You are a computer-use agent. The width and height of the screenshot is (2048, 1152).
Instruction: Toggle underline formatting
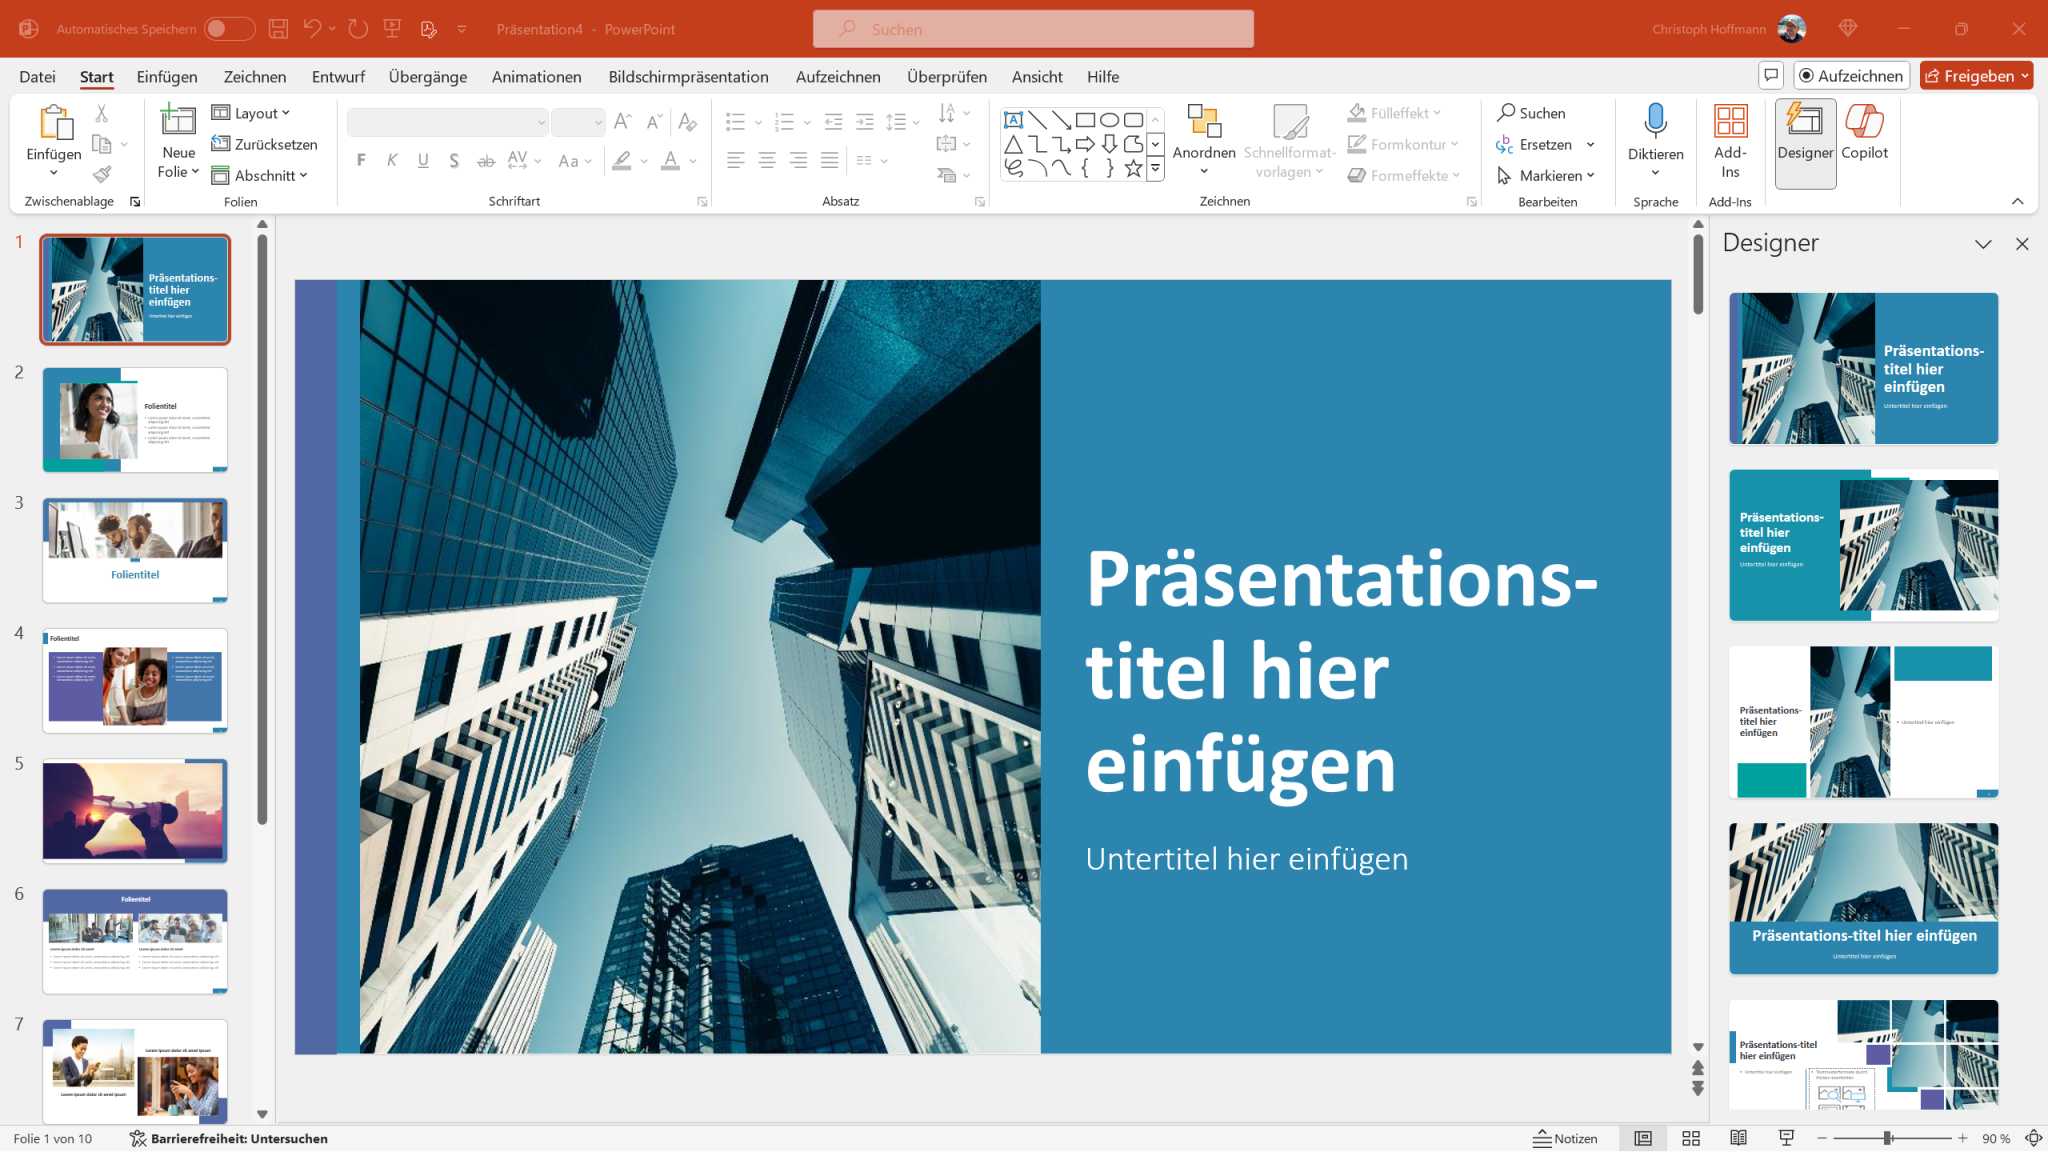click(x=423, y=160)
